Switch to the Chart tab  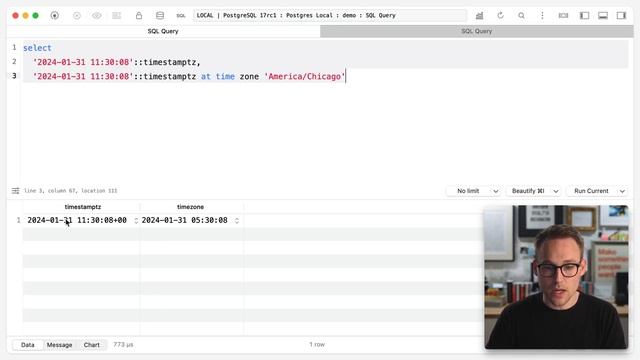(92, 345)
